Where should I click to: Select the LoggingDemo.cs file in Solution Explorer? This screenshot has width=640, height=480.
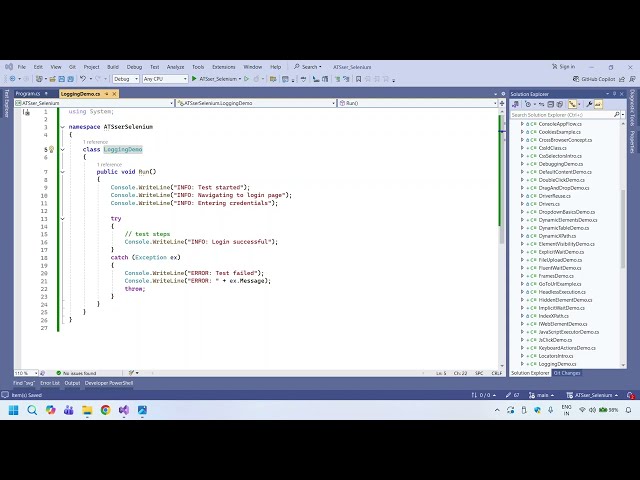point(557,364)
